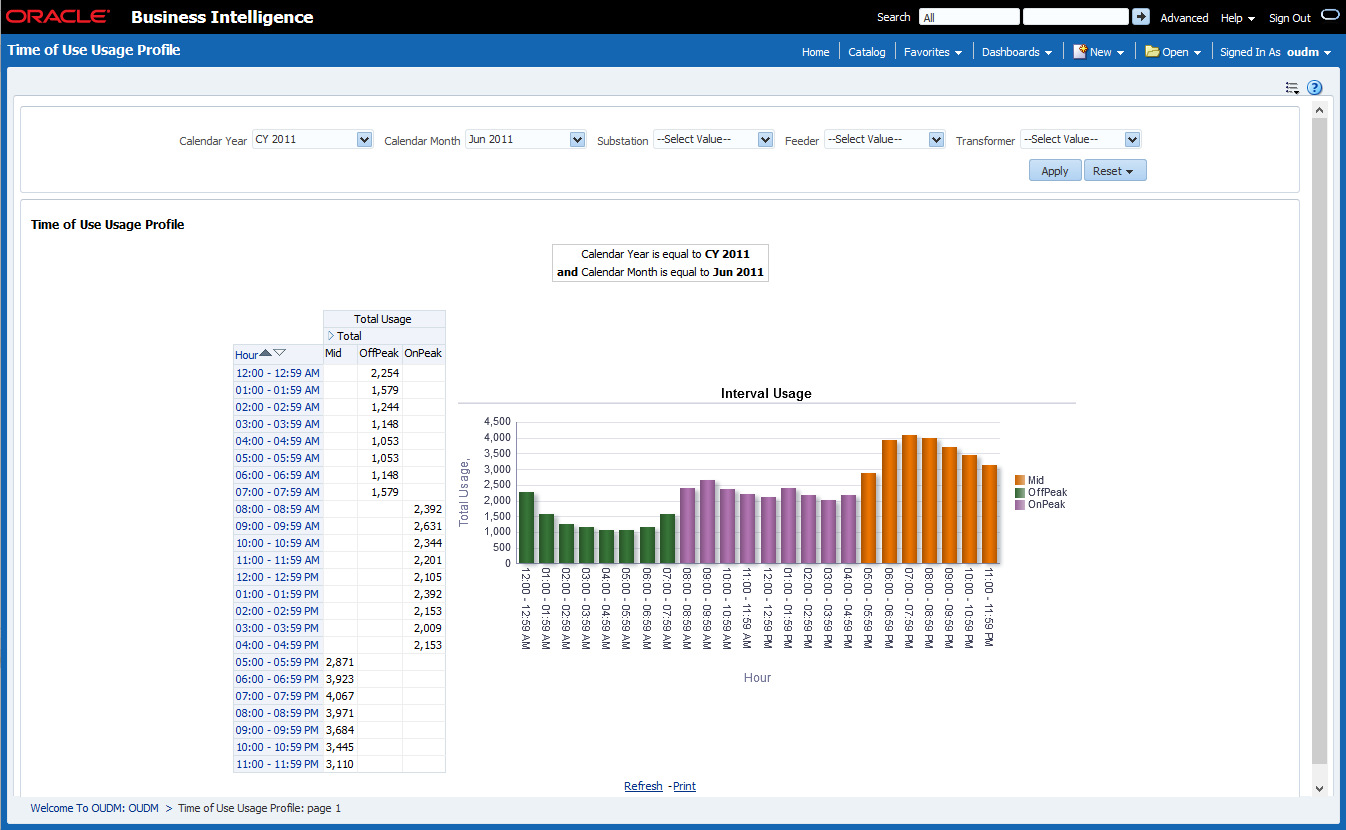Open the New menu
Screen dimensions: 1346x830
(x=1099, y=52)
